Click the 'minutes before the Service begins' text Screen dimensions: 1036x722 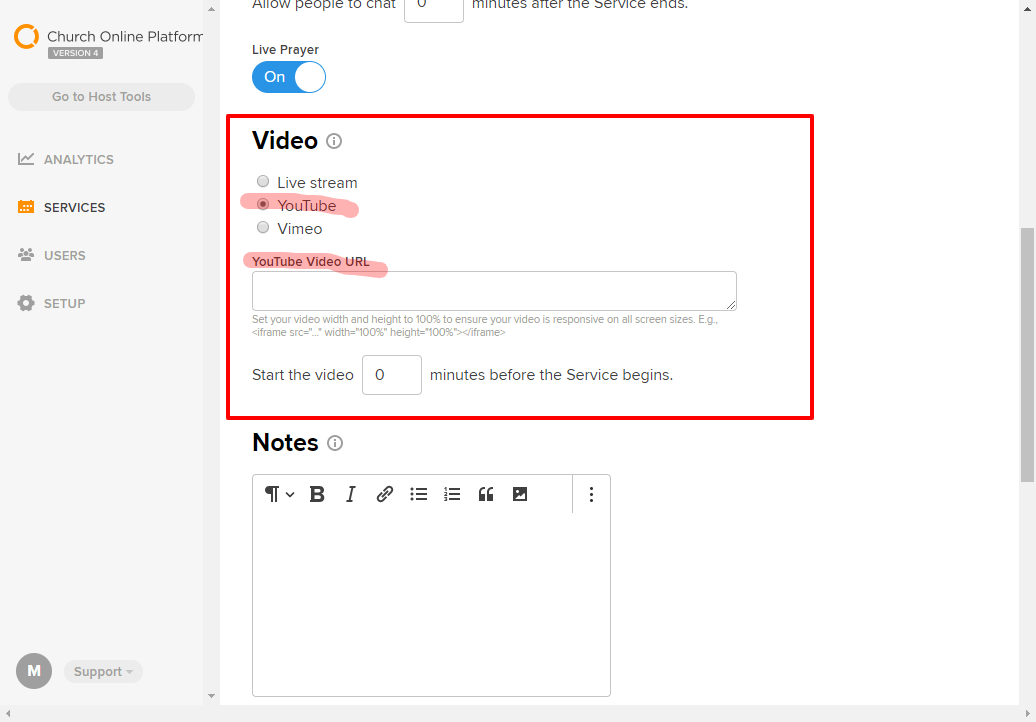pos(552,375)
